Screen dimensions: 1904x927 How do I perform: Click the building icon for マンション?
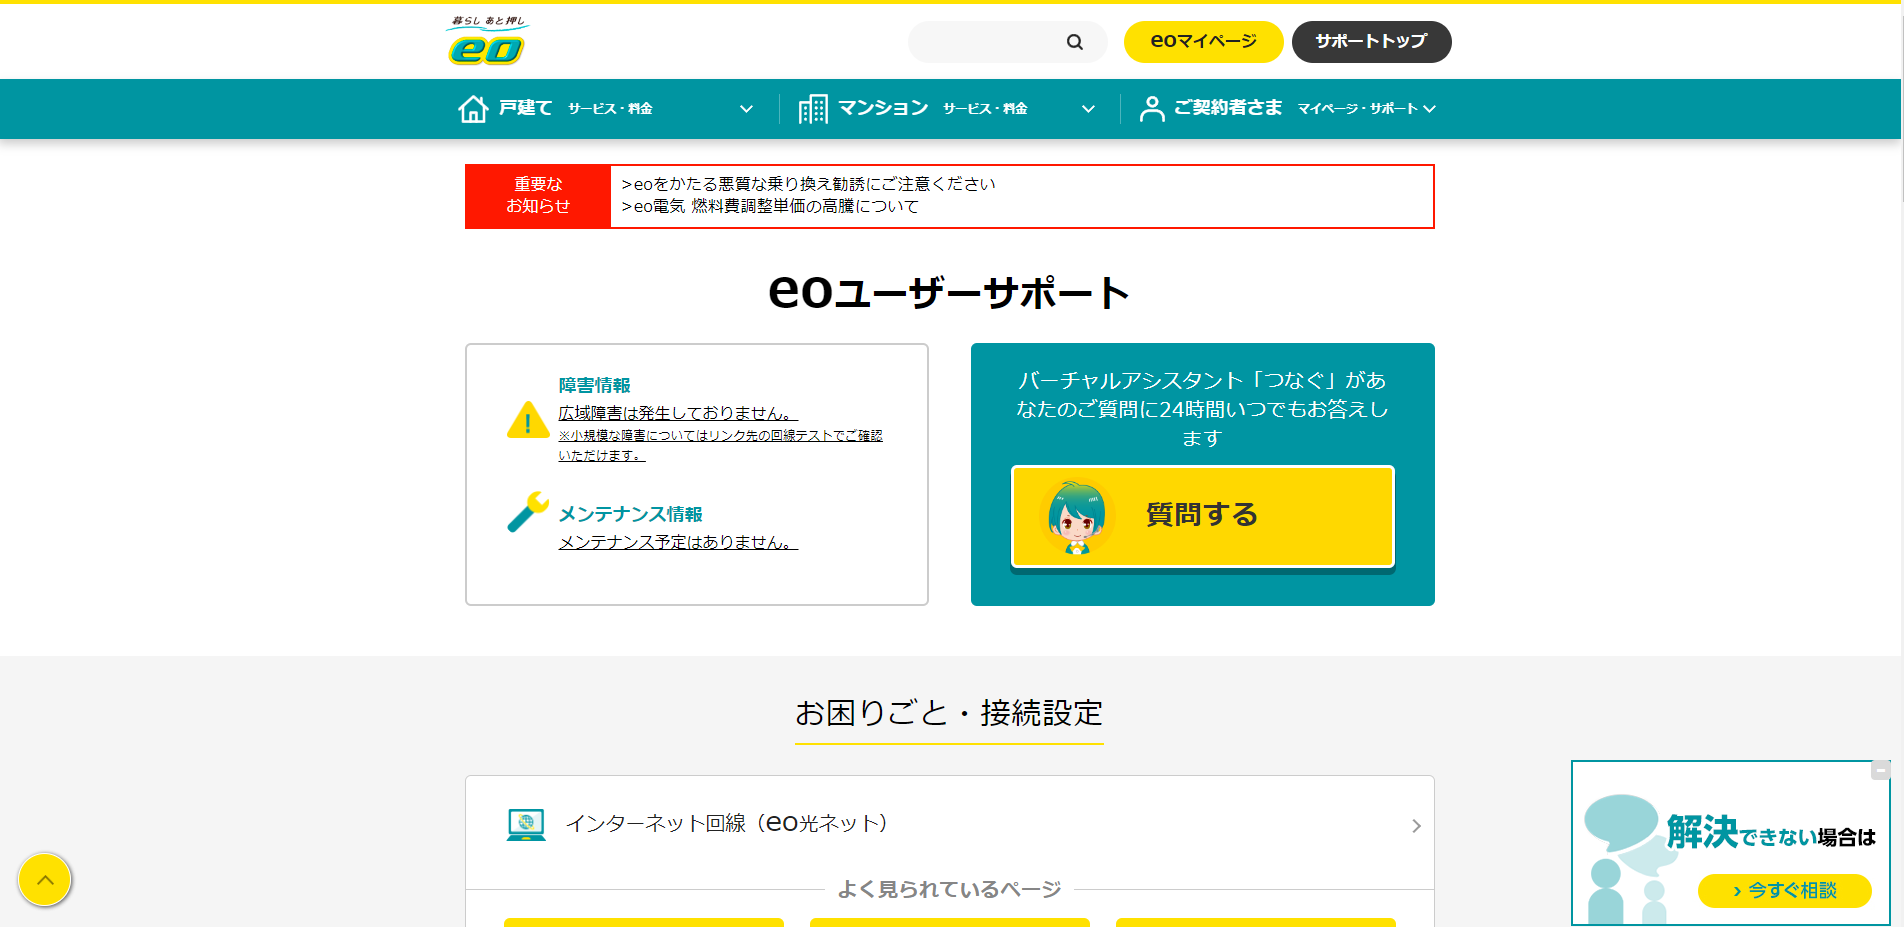812,109
